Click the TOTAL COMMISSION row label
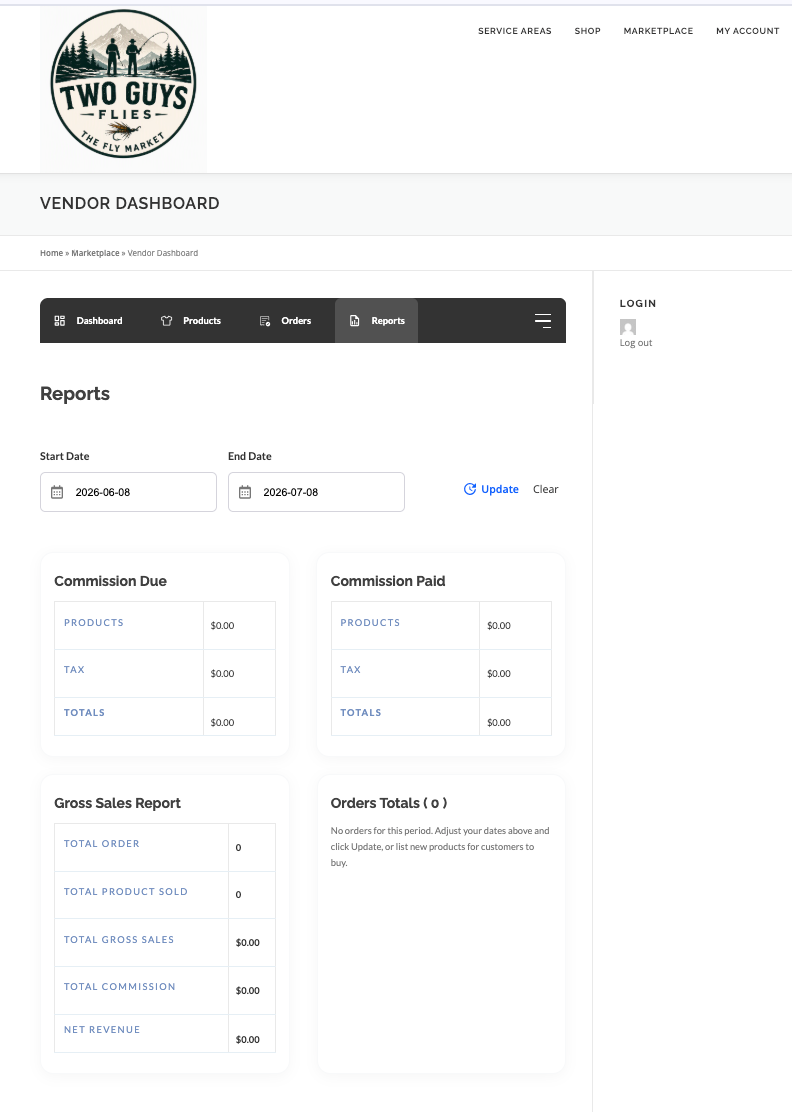 120,986
